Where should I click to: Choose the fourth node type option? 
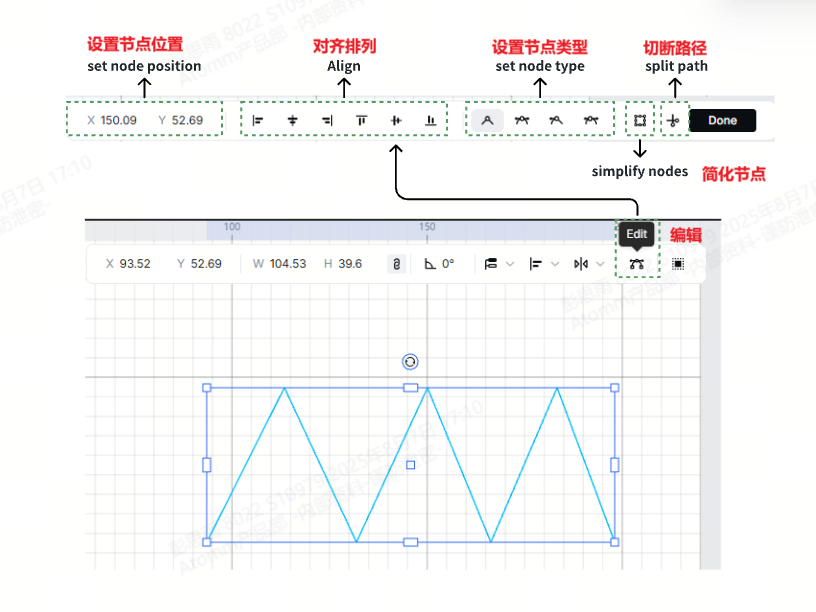(x=591, y=120)
